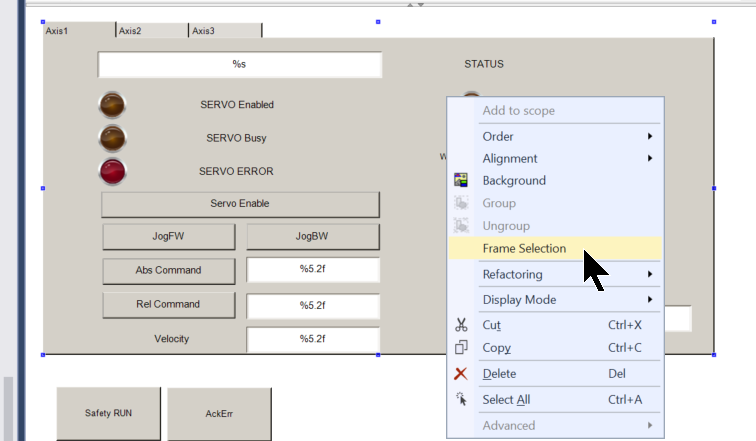Click the Refactoring submenu arrow
756x441 pixels.
pos(650,274)
